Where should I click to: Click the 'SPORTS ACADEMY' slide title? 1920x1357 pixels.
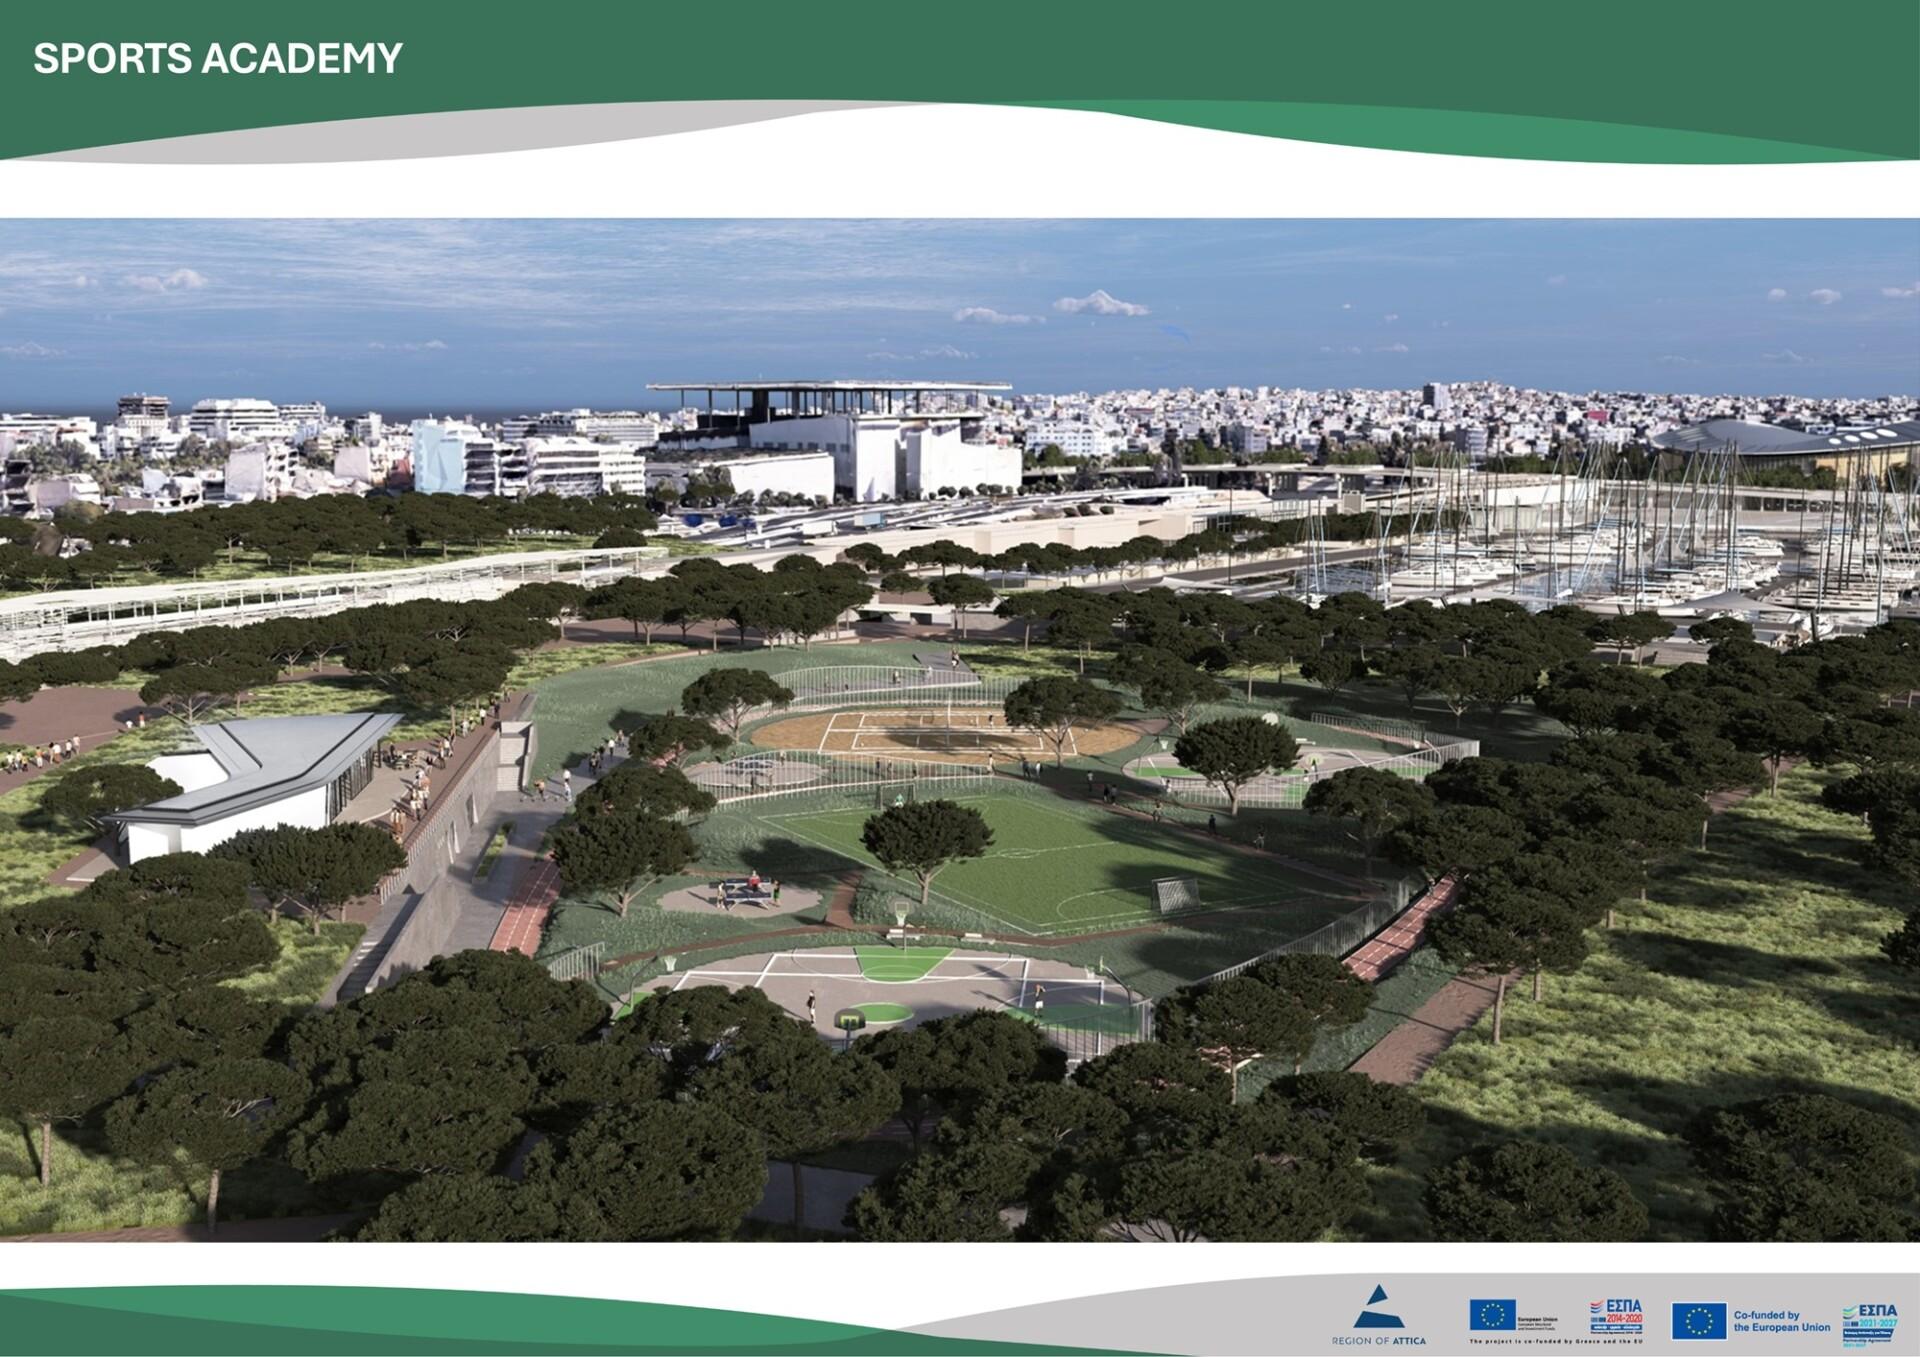coord(218,59)
